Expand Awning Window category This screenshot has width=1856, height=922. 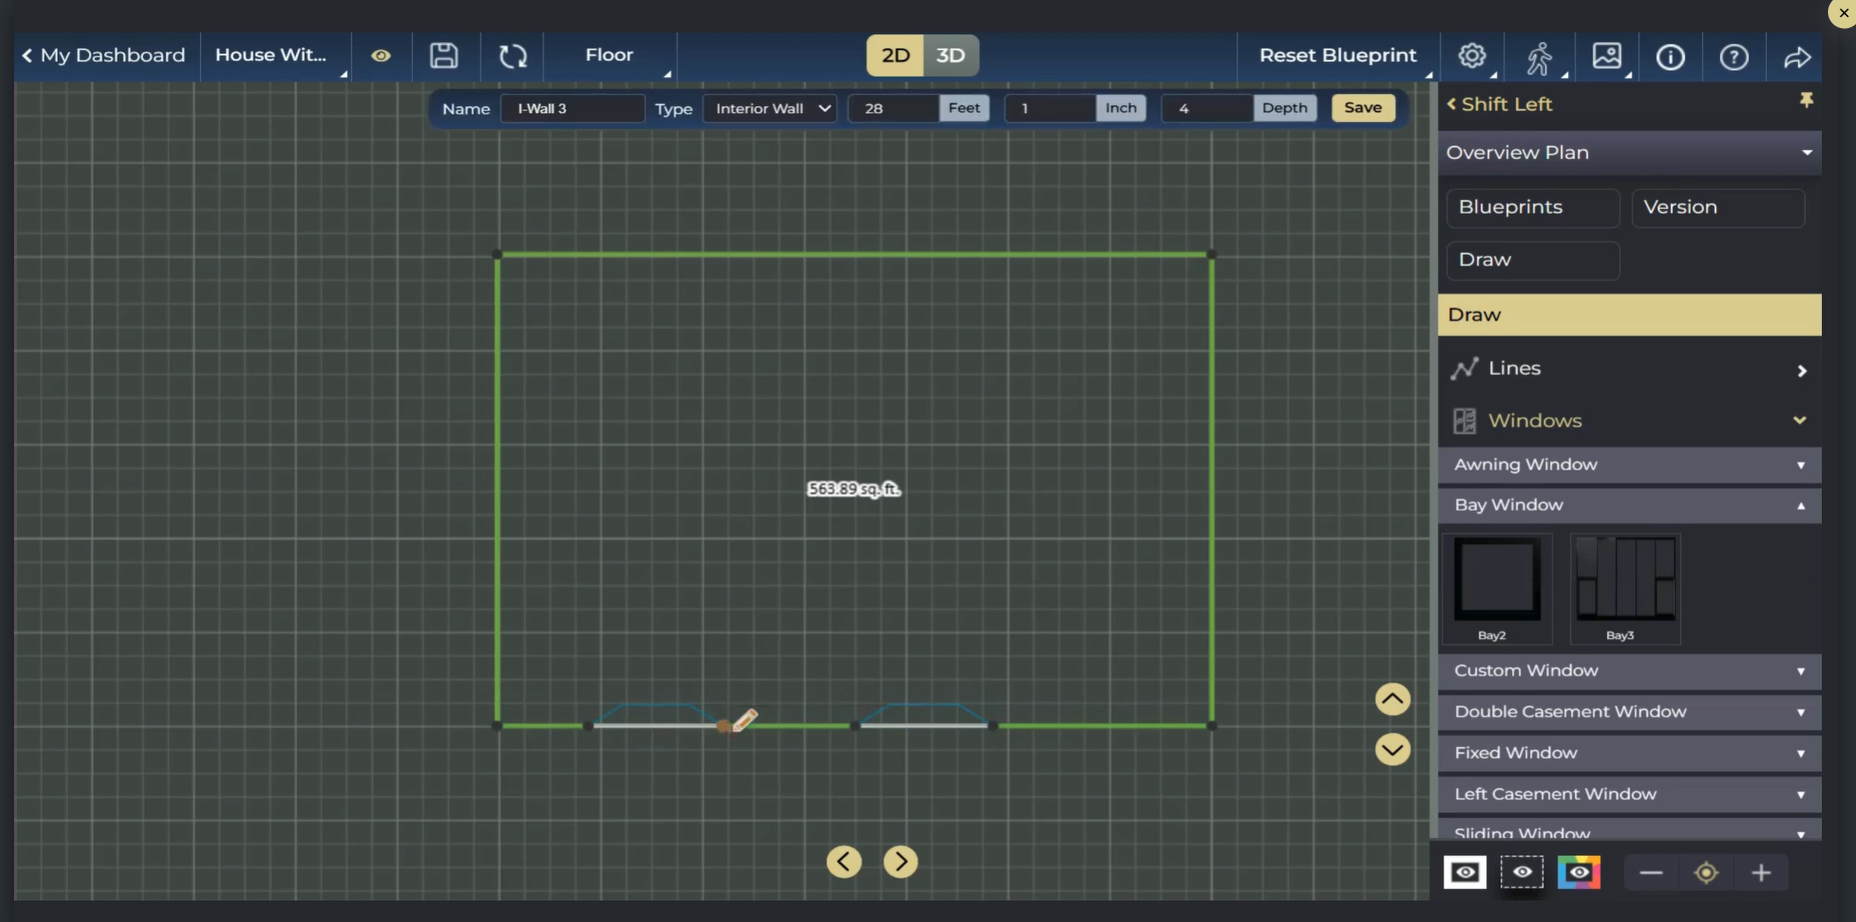1629,465
